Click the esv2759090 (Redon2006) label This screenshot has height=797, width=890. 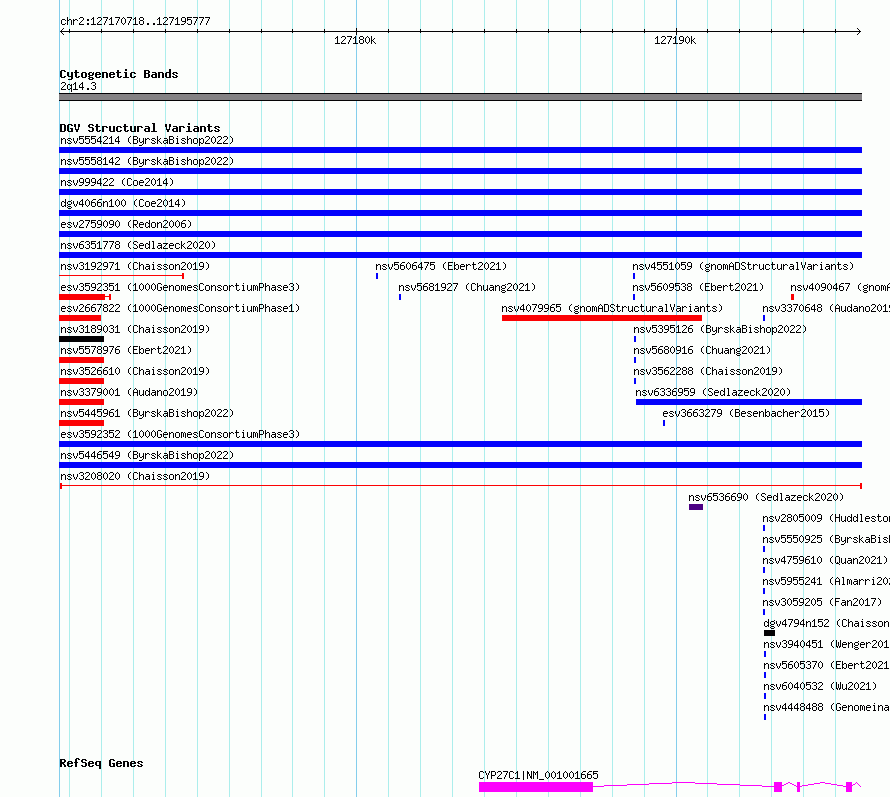126,224
